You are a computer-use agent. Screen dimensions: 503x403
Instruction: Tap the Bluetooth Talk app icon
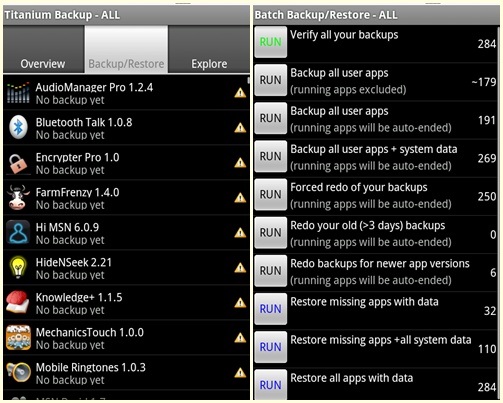tap(18, 127)
